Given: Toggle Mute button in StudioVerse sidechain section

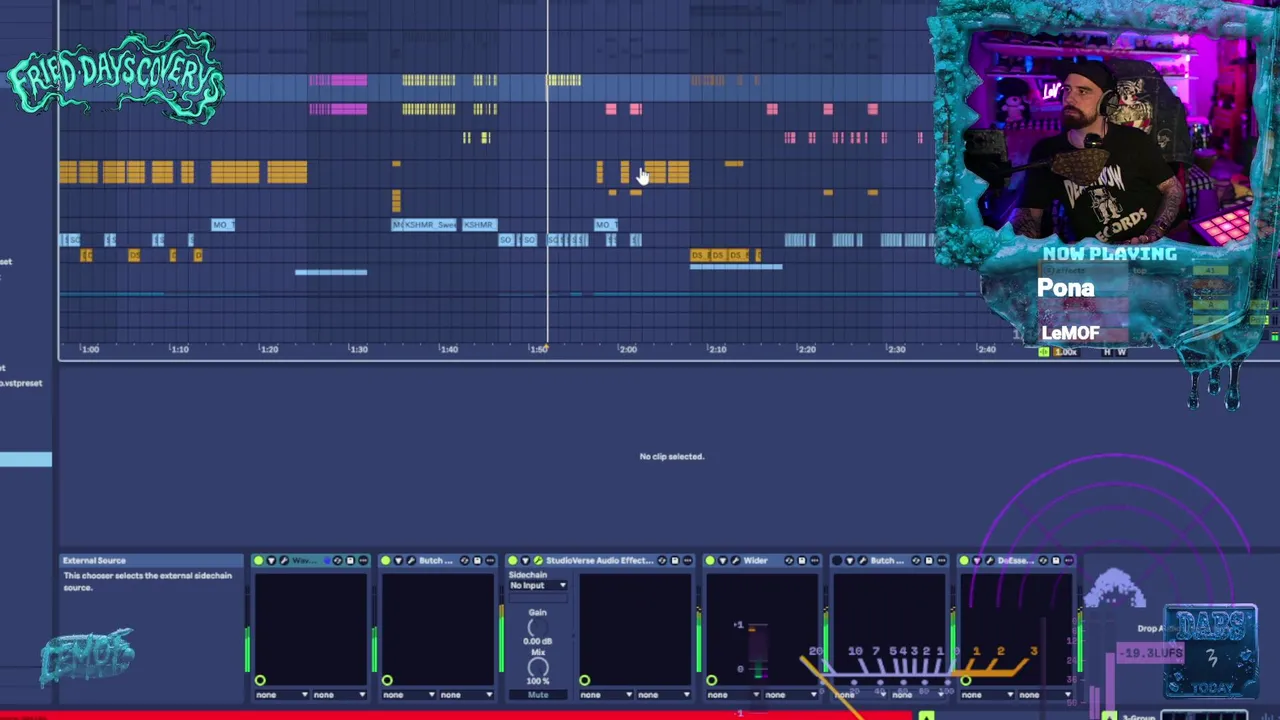Looking at the screenshot, I should coord(538,693).
